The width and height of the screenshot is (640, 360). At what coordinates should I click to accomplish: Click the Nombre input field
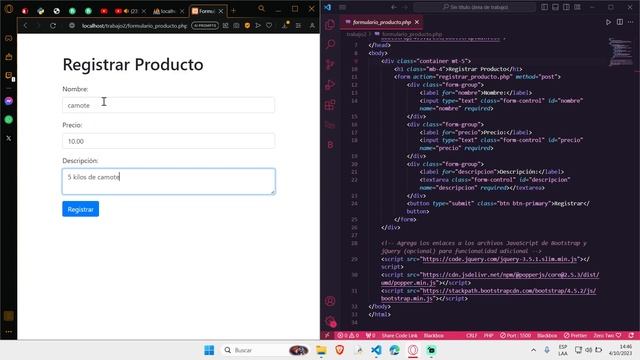click(169, 105)
